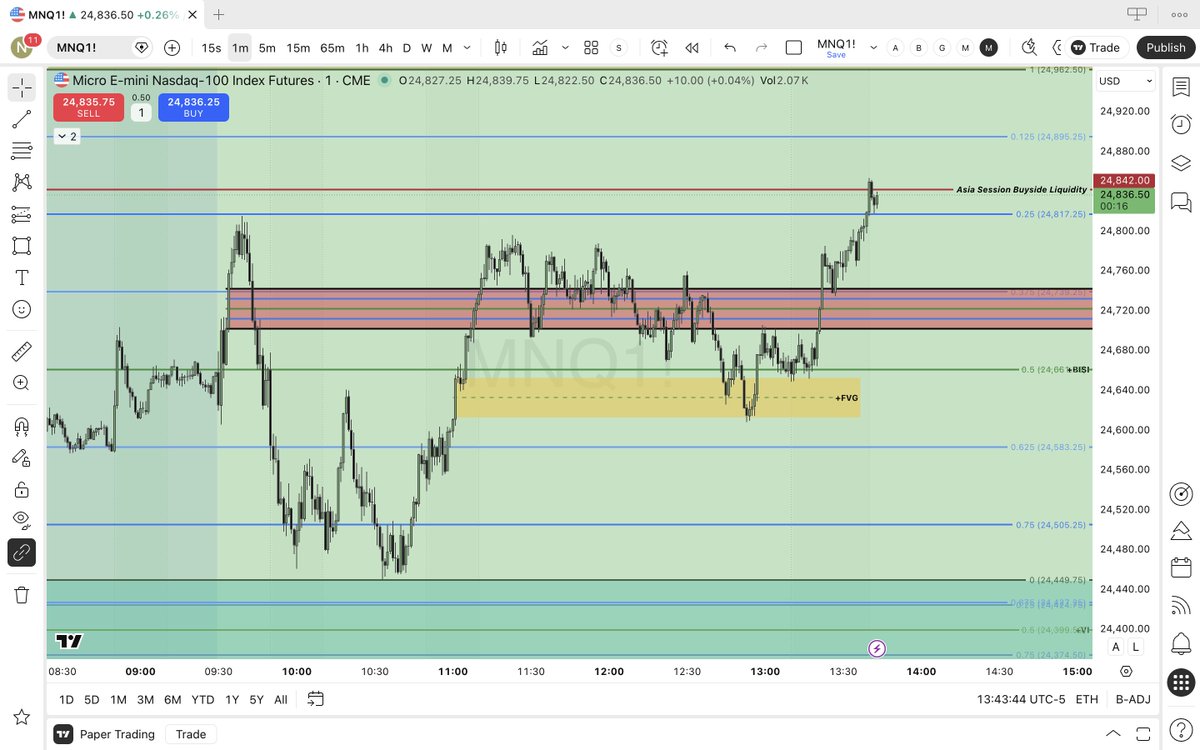Open the emoji and icons tool
The image size is (1200, 750).
(x=21, y=309)
